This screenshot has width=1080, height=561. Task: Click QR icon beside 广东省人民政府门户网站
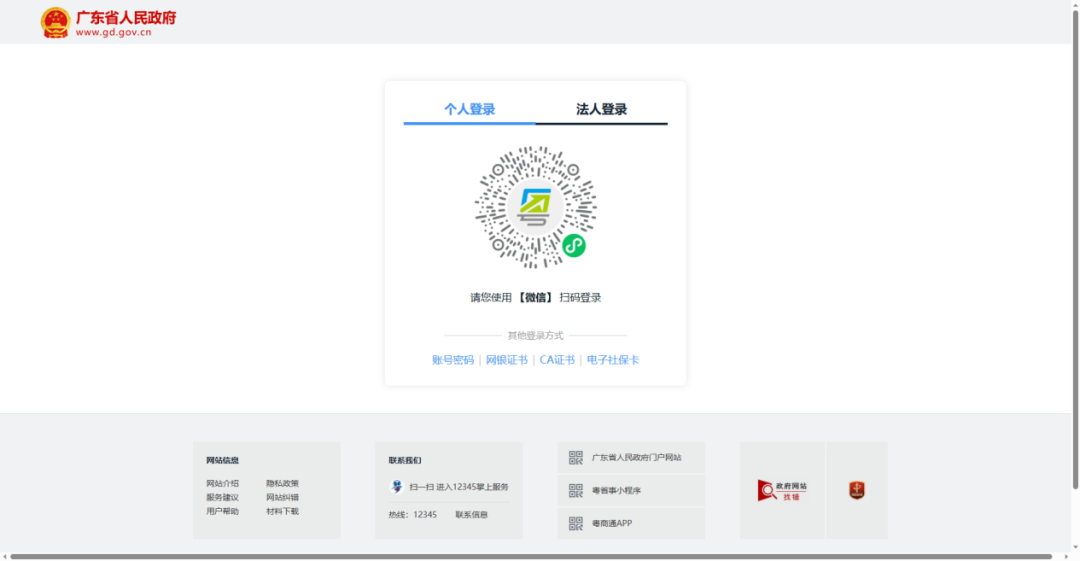point(576,458)
